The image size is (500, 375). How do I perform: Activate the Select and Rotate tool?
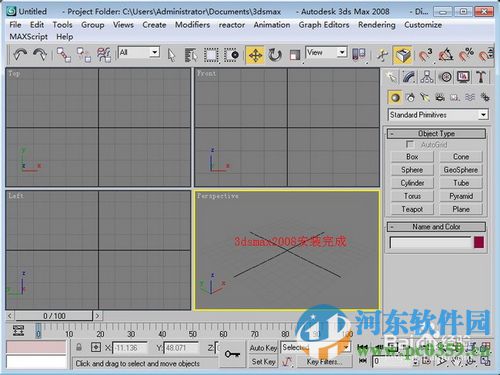[x=275, y=55]
